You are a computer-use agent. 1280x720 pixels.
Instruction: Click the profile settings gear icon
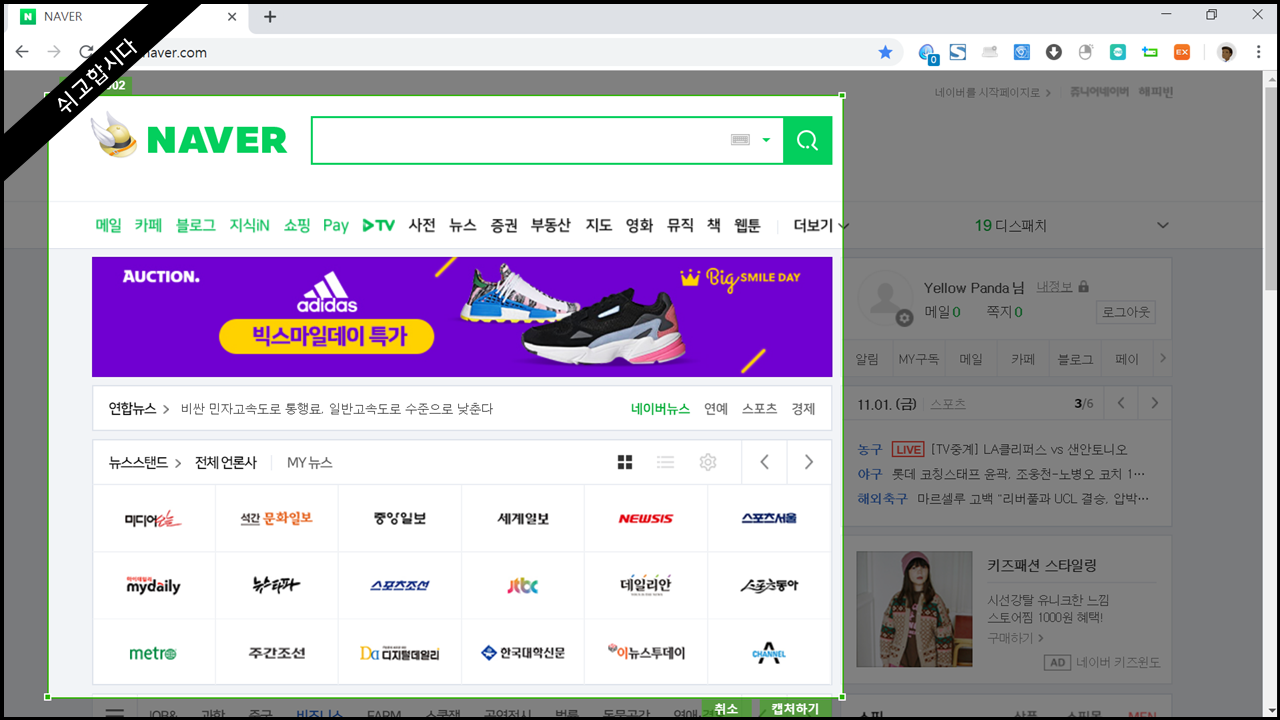point(904,318)
